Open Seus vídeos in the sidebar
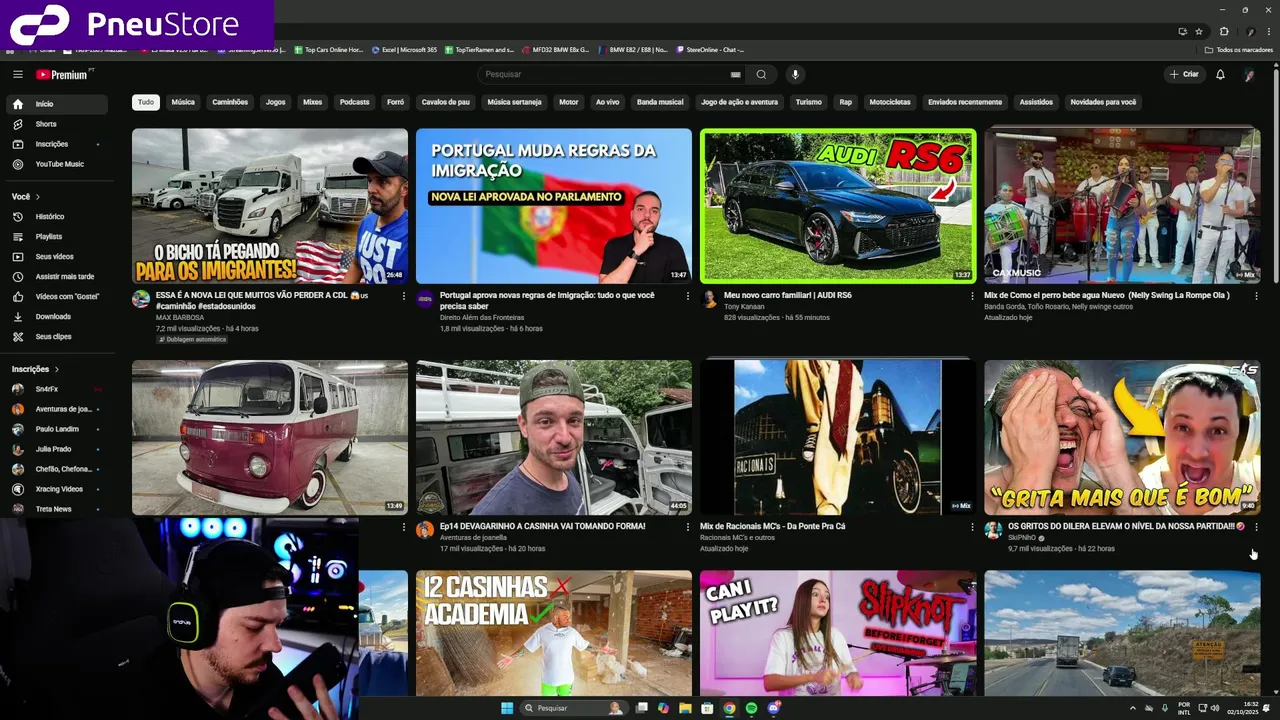Viewport: 1280px width, 720px height. (58, 256)
